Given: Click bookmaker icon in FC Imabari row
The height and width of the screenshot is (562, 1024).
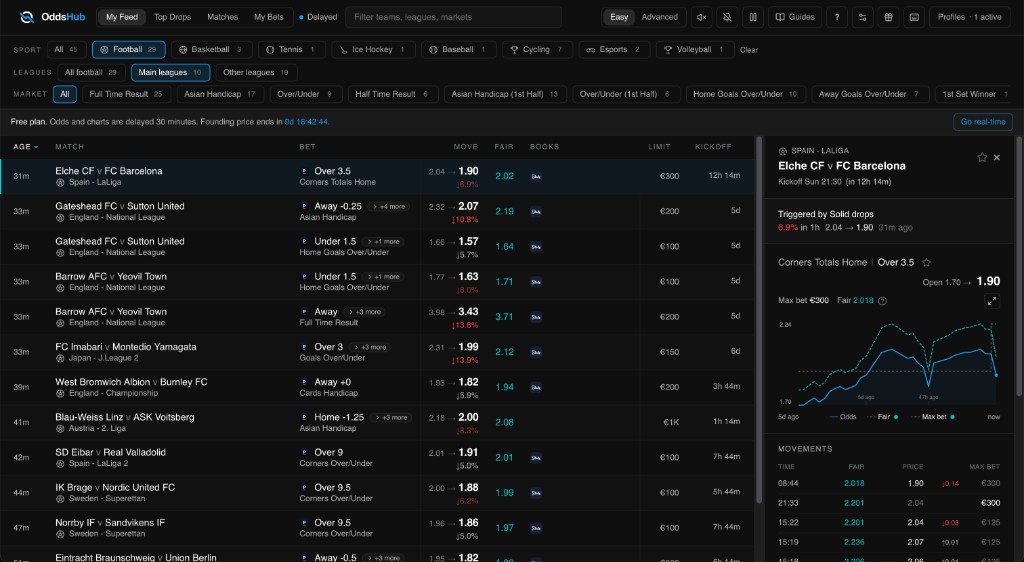Looking at the screenshot, I should click(x=536, y=352).
